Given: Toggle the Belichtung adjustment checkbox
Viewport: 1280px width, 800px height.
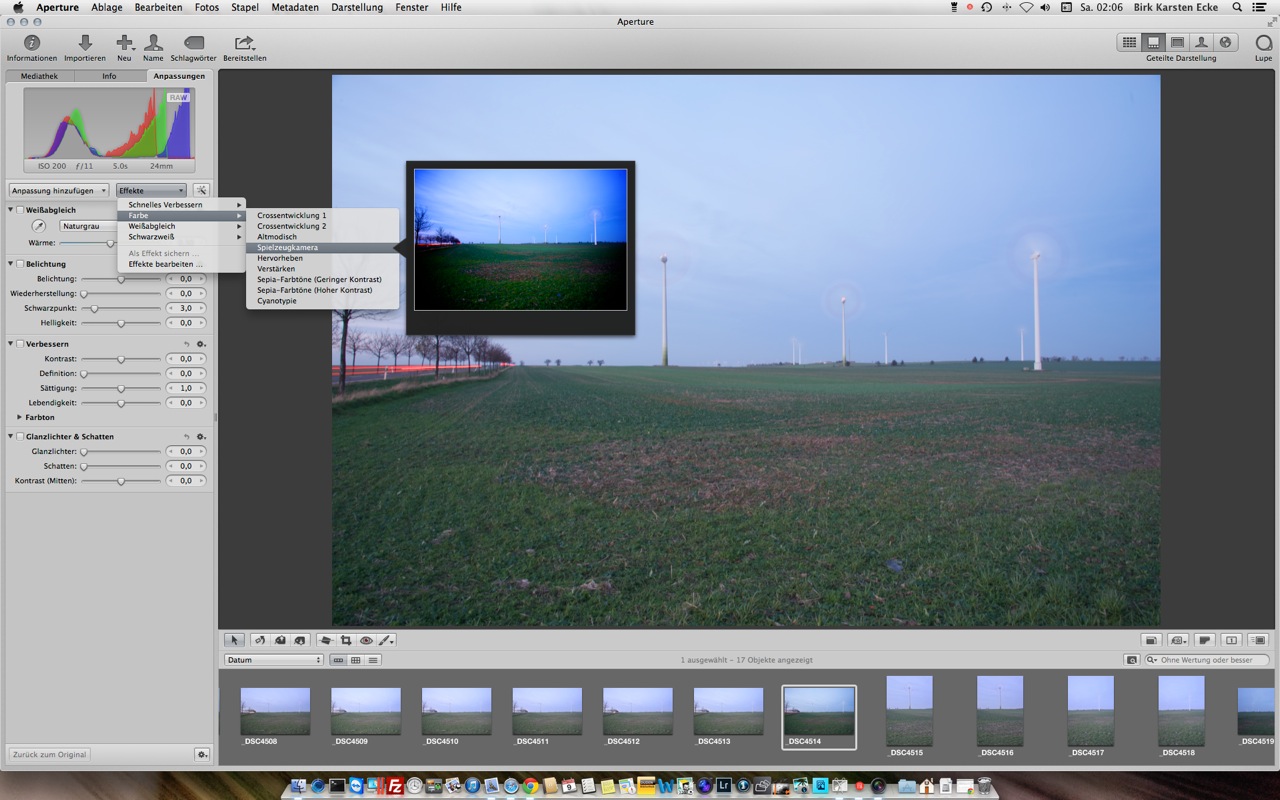Looking at the screenshot, I should [20, 264].
